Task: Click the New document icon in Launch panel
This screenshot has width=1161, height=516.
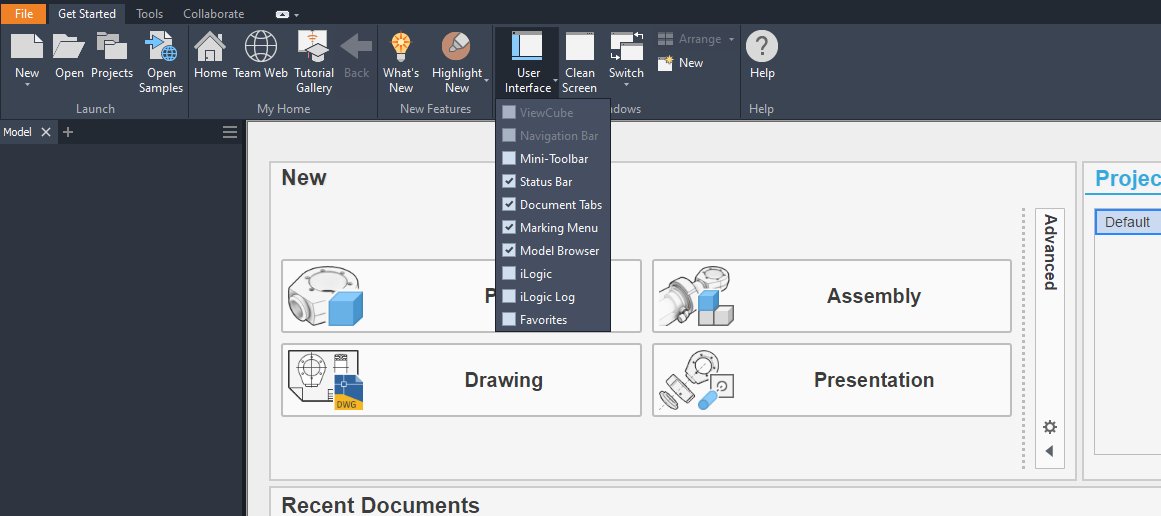Action: click(27, 46)
